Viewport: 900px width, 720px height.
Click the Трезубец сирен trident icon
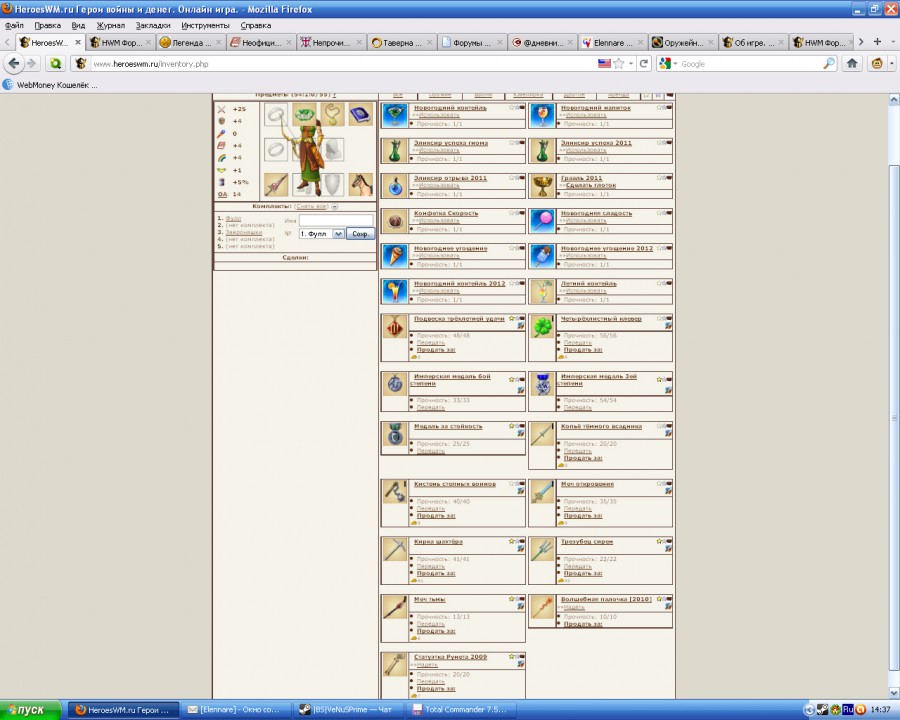coord(542,549)
